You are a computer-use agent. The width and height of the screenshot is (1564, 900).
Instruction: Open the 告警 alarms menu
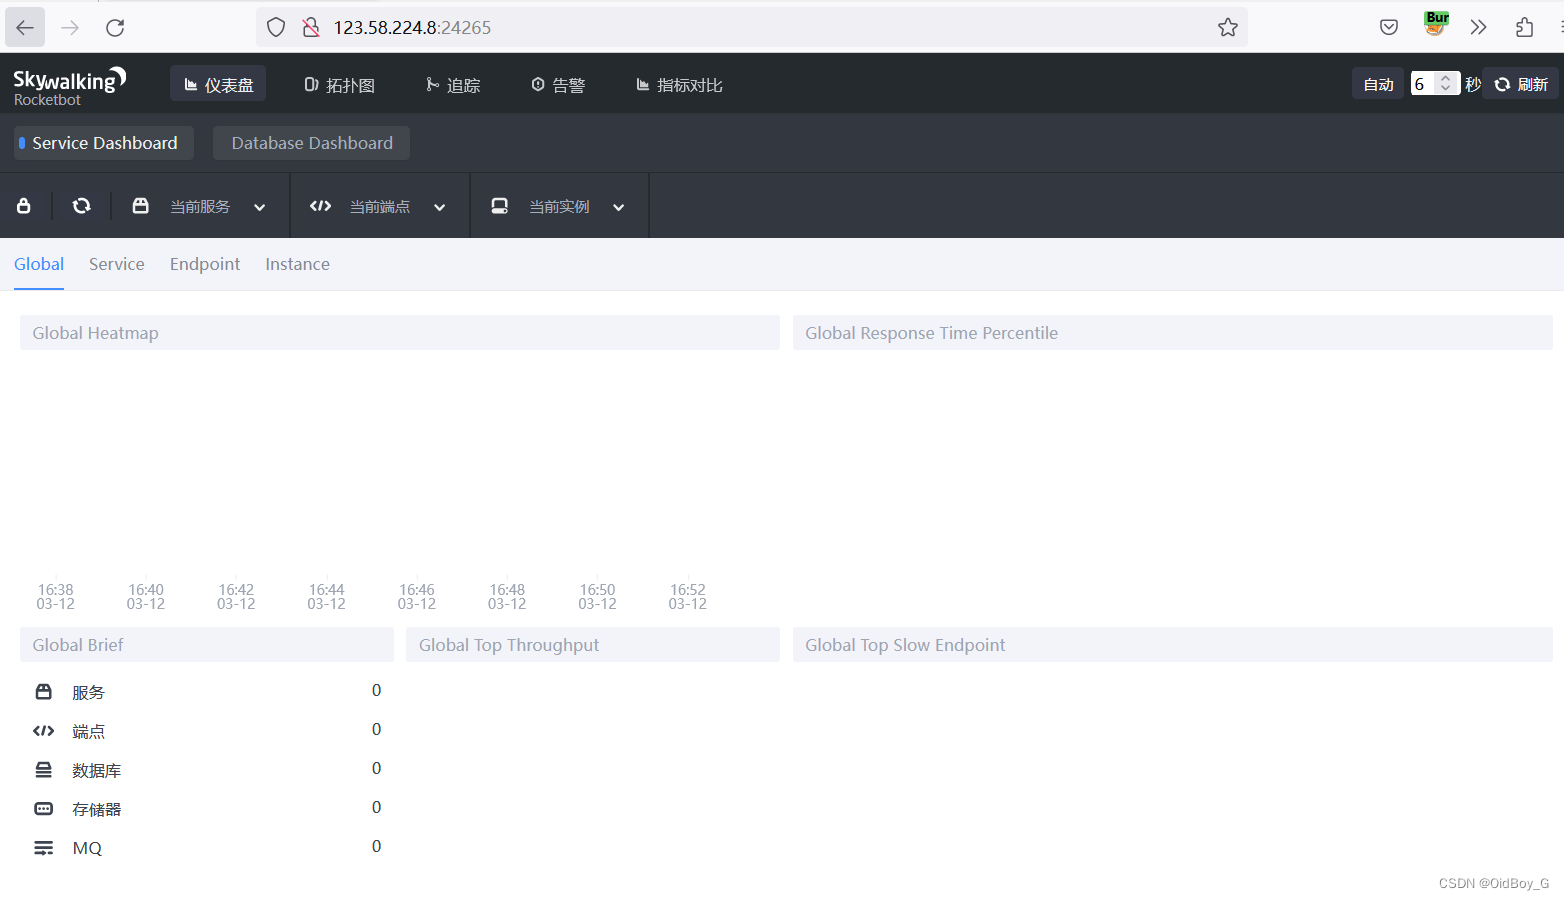tap(558, 85)
